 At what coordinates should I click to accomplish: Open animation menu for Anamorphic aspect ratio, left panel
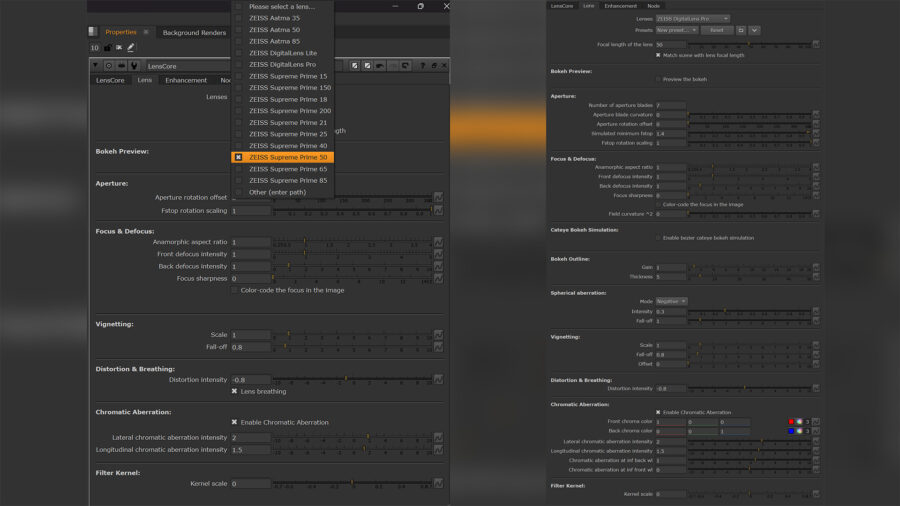coord(439,242)
